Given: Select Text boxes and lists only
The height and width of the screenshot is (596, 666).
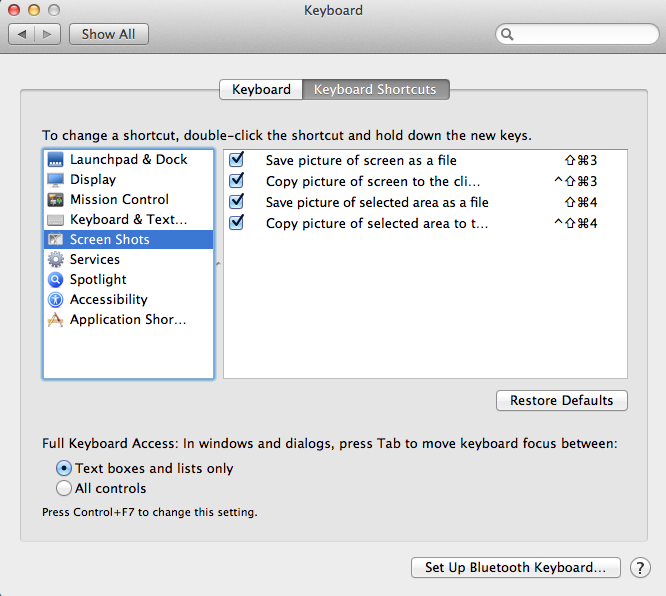Looking at the screenshot, I should point(64,468).
